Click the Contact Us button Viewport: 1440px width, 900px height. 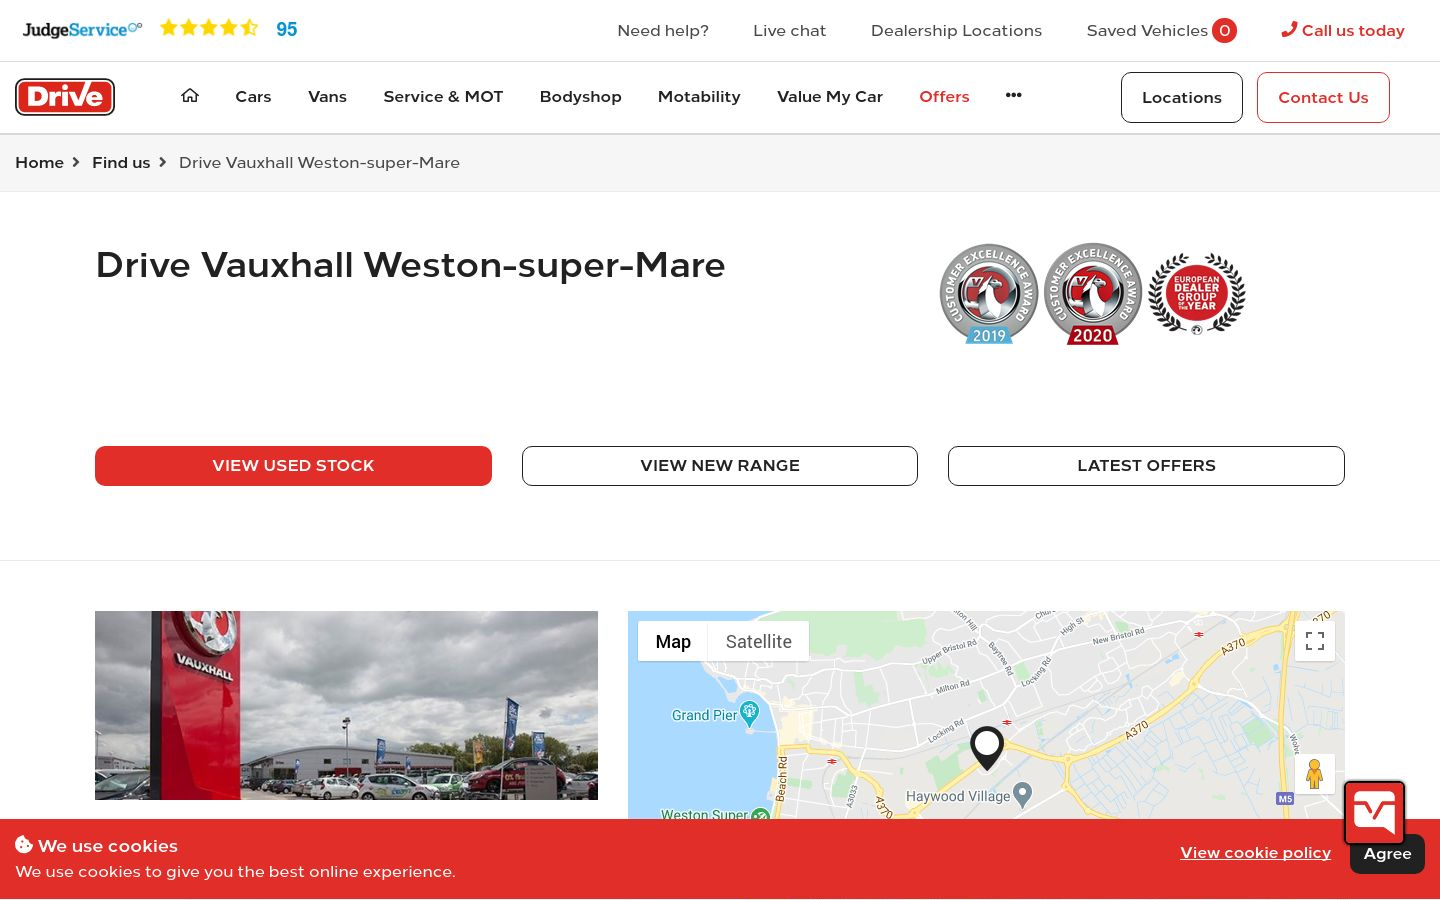1323,98
